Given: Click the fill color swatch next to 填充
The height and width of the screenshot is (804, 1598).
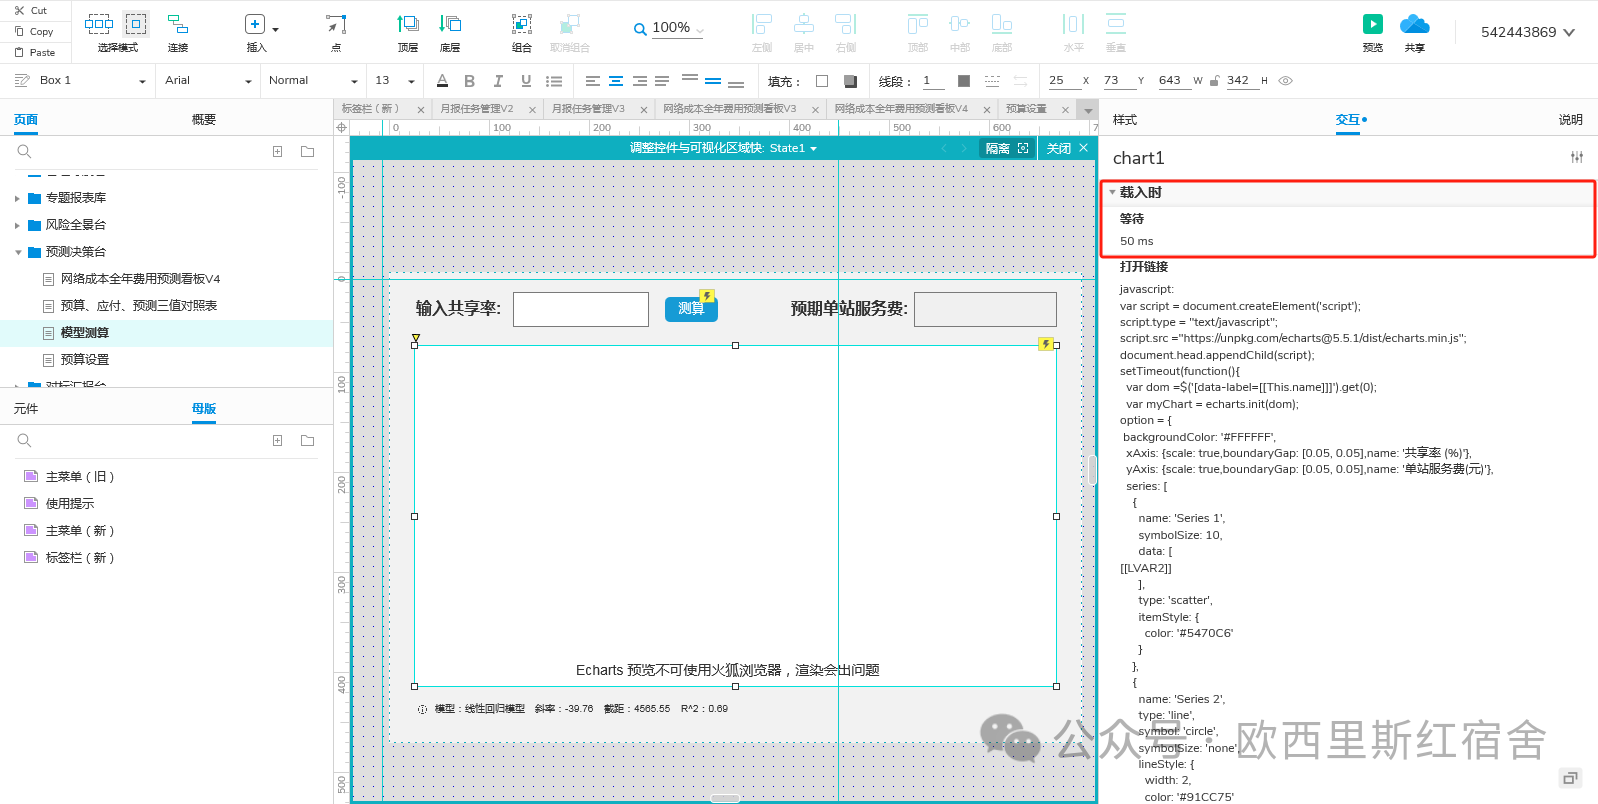Looking at the screenshot, I should (822, 81).
